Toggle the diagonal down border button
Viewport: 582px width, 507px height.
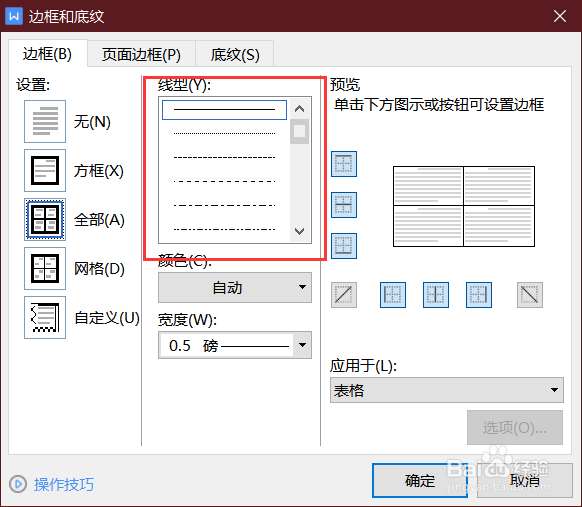point(530,295)
